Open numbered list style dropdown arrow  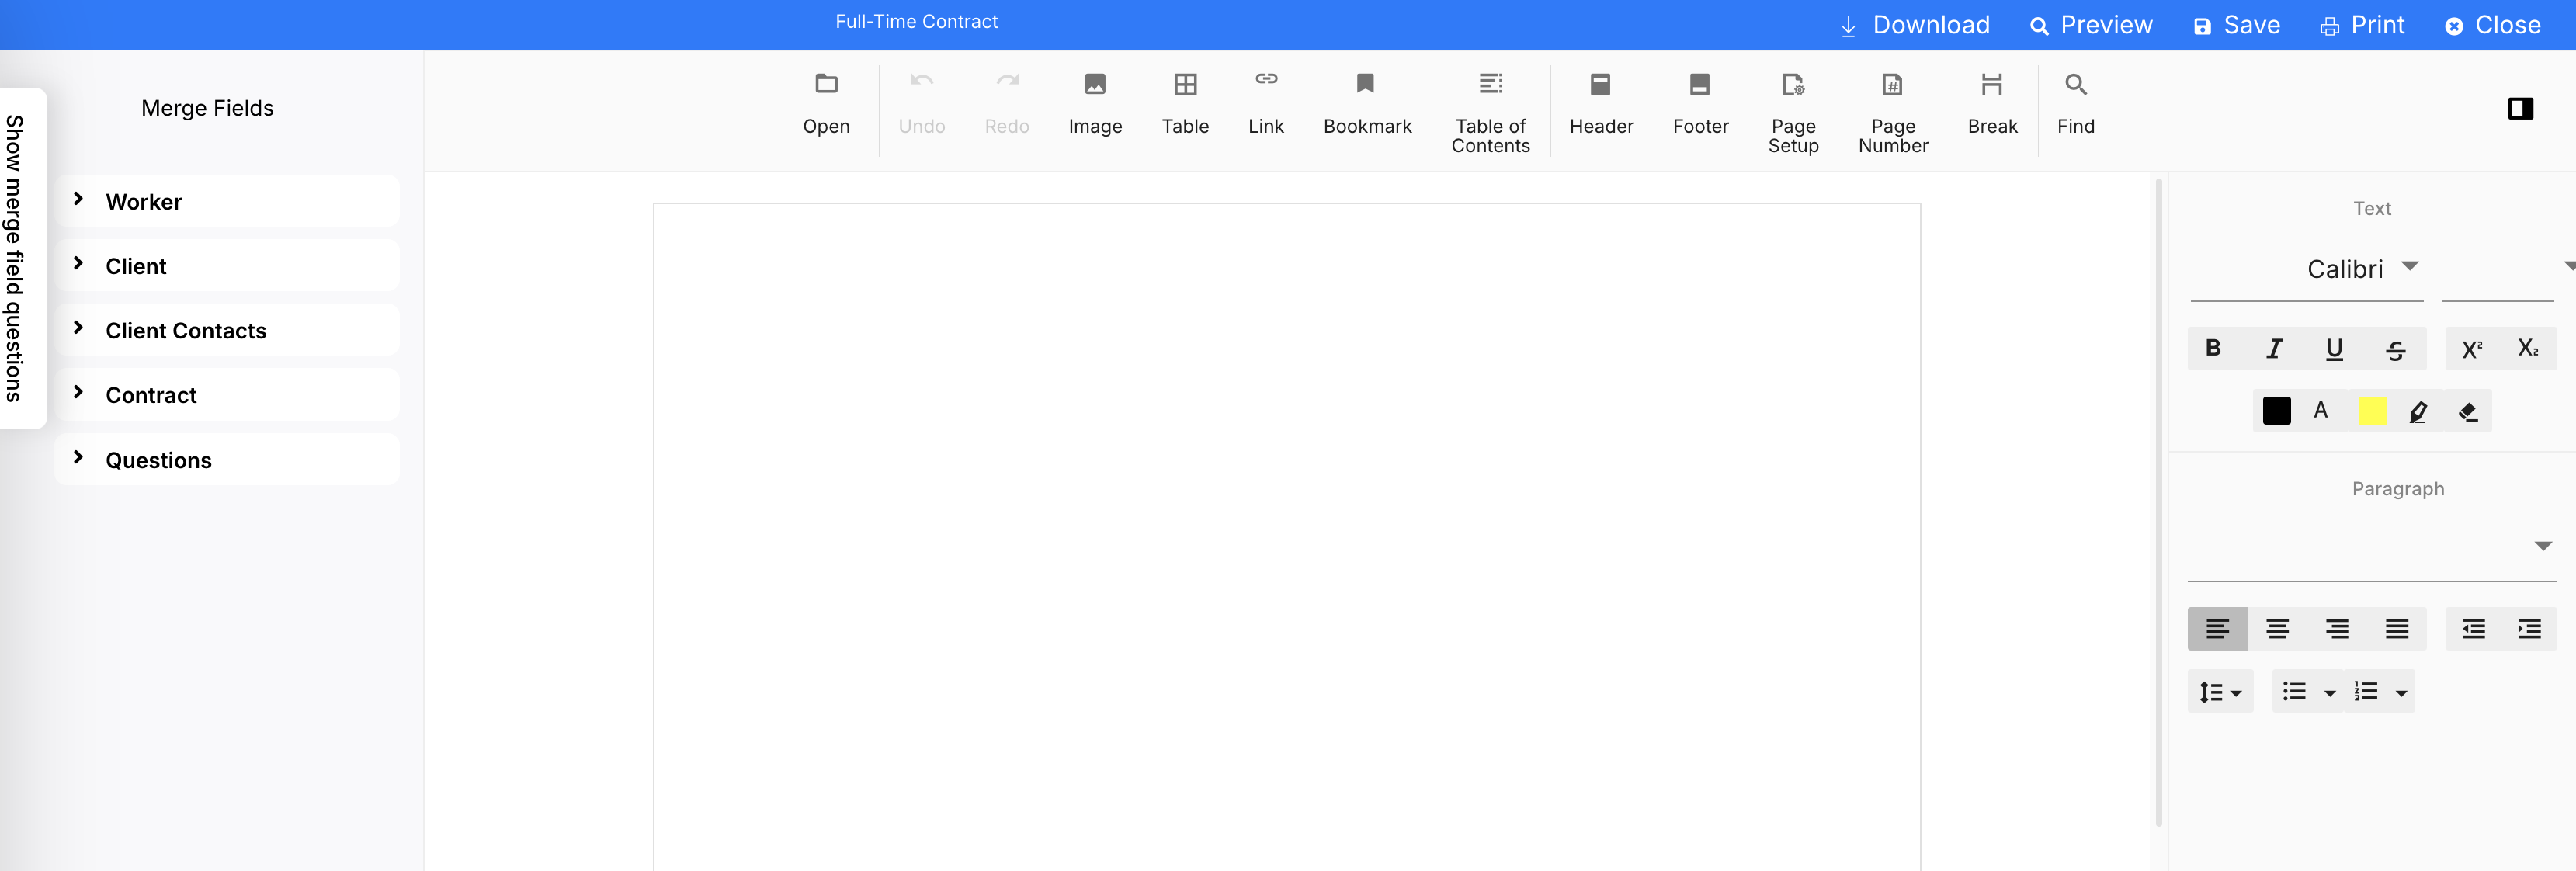2401,693
